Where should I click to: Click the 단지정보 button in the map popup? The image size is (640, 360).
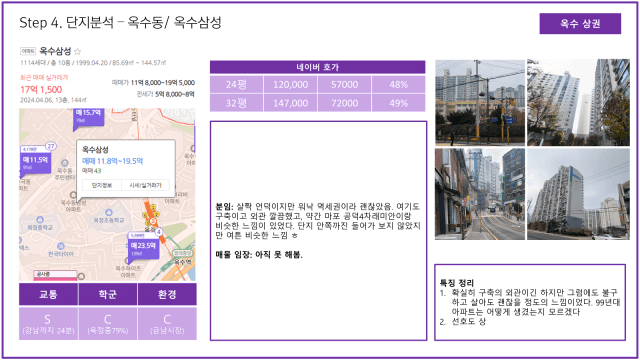(102, 185)
